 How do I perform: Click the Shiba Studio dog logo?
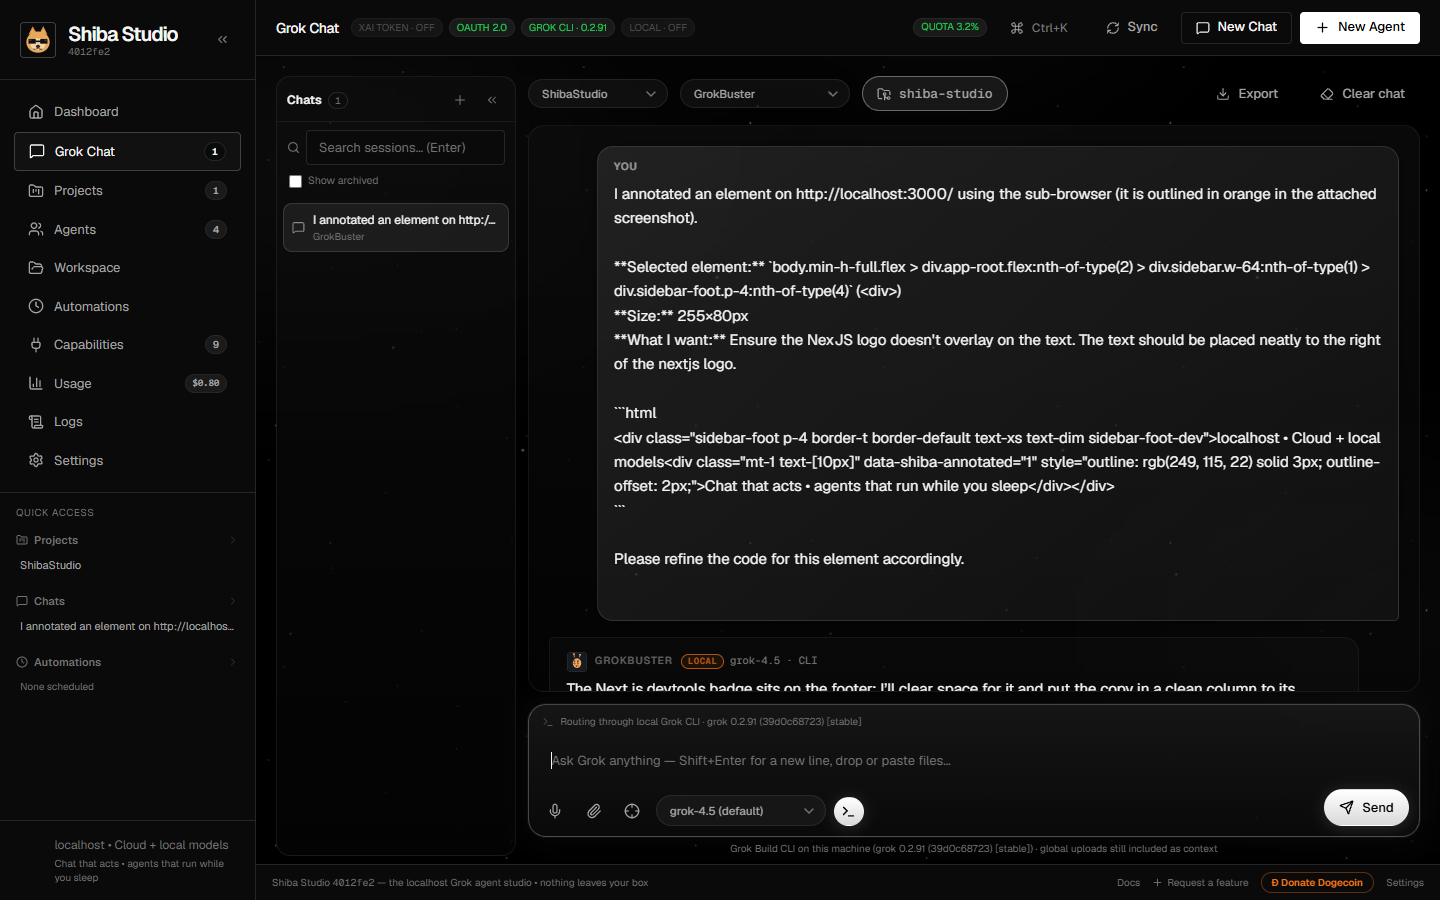click(38, 40)
